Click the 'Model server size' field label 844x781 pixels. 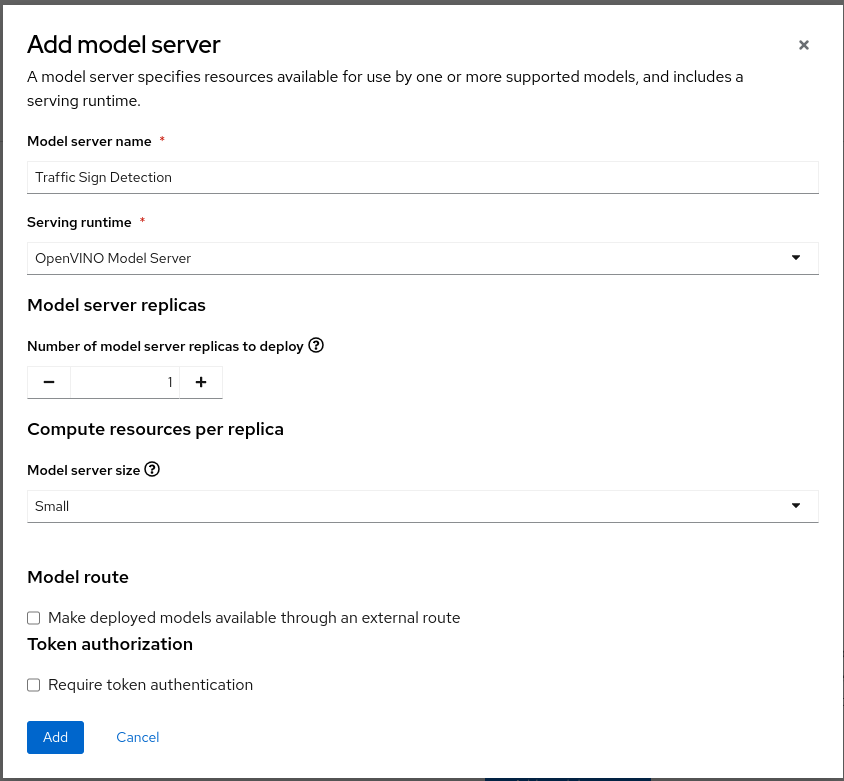pyautogui.click(x=83, y=470)
